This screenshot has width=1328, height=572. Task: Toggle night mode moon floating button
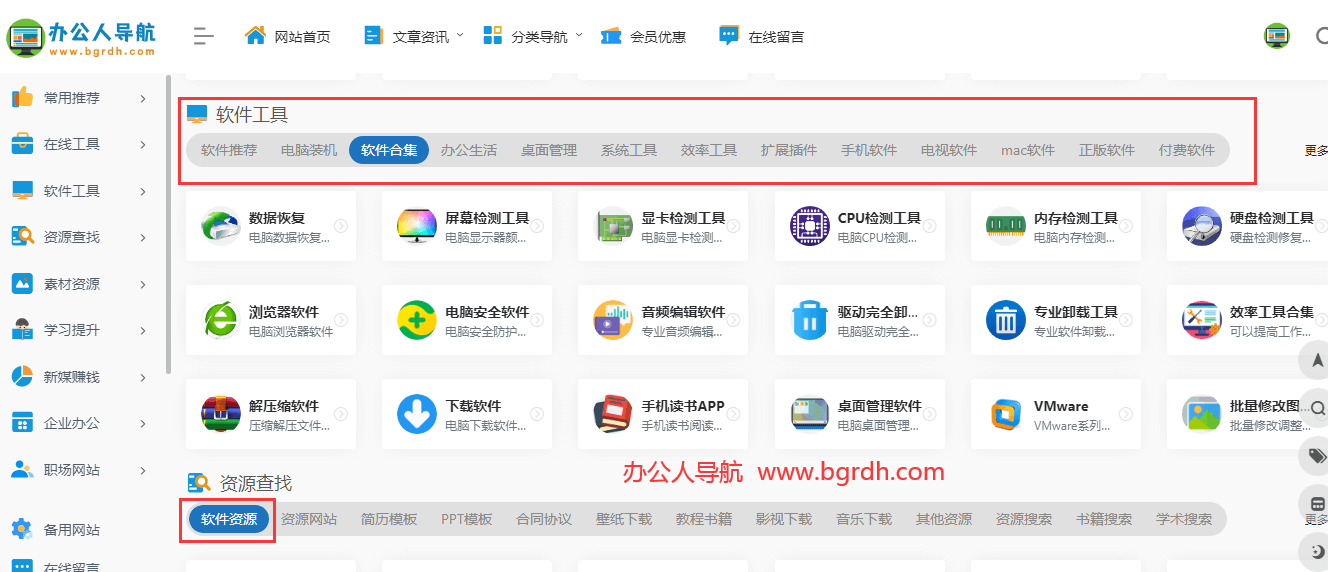click(x=1316, y=552)
